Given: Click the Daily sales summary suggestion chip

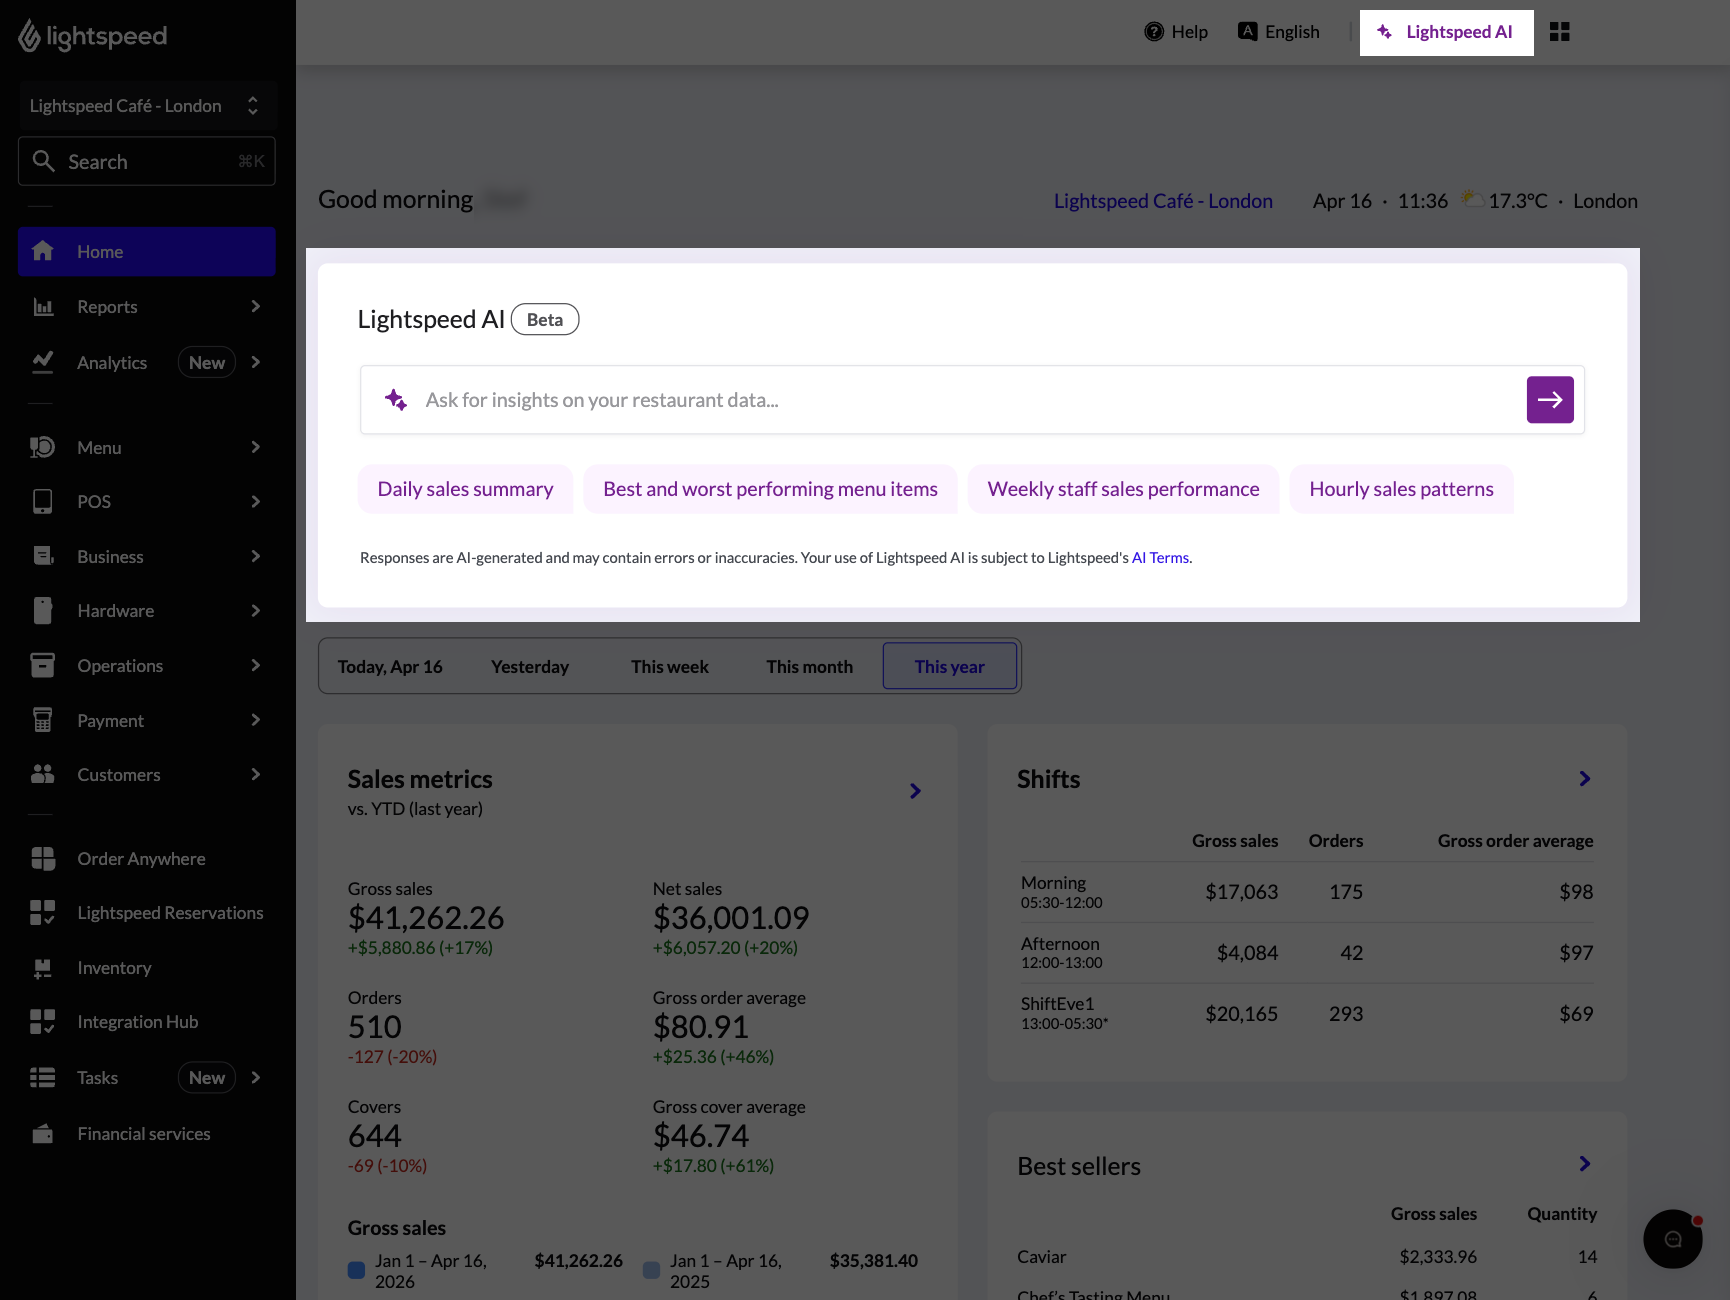Looking at the screenshot, I should [x=465, y=489].
